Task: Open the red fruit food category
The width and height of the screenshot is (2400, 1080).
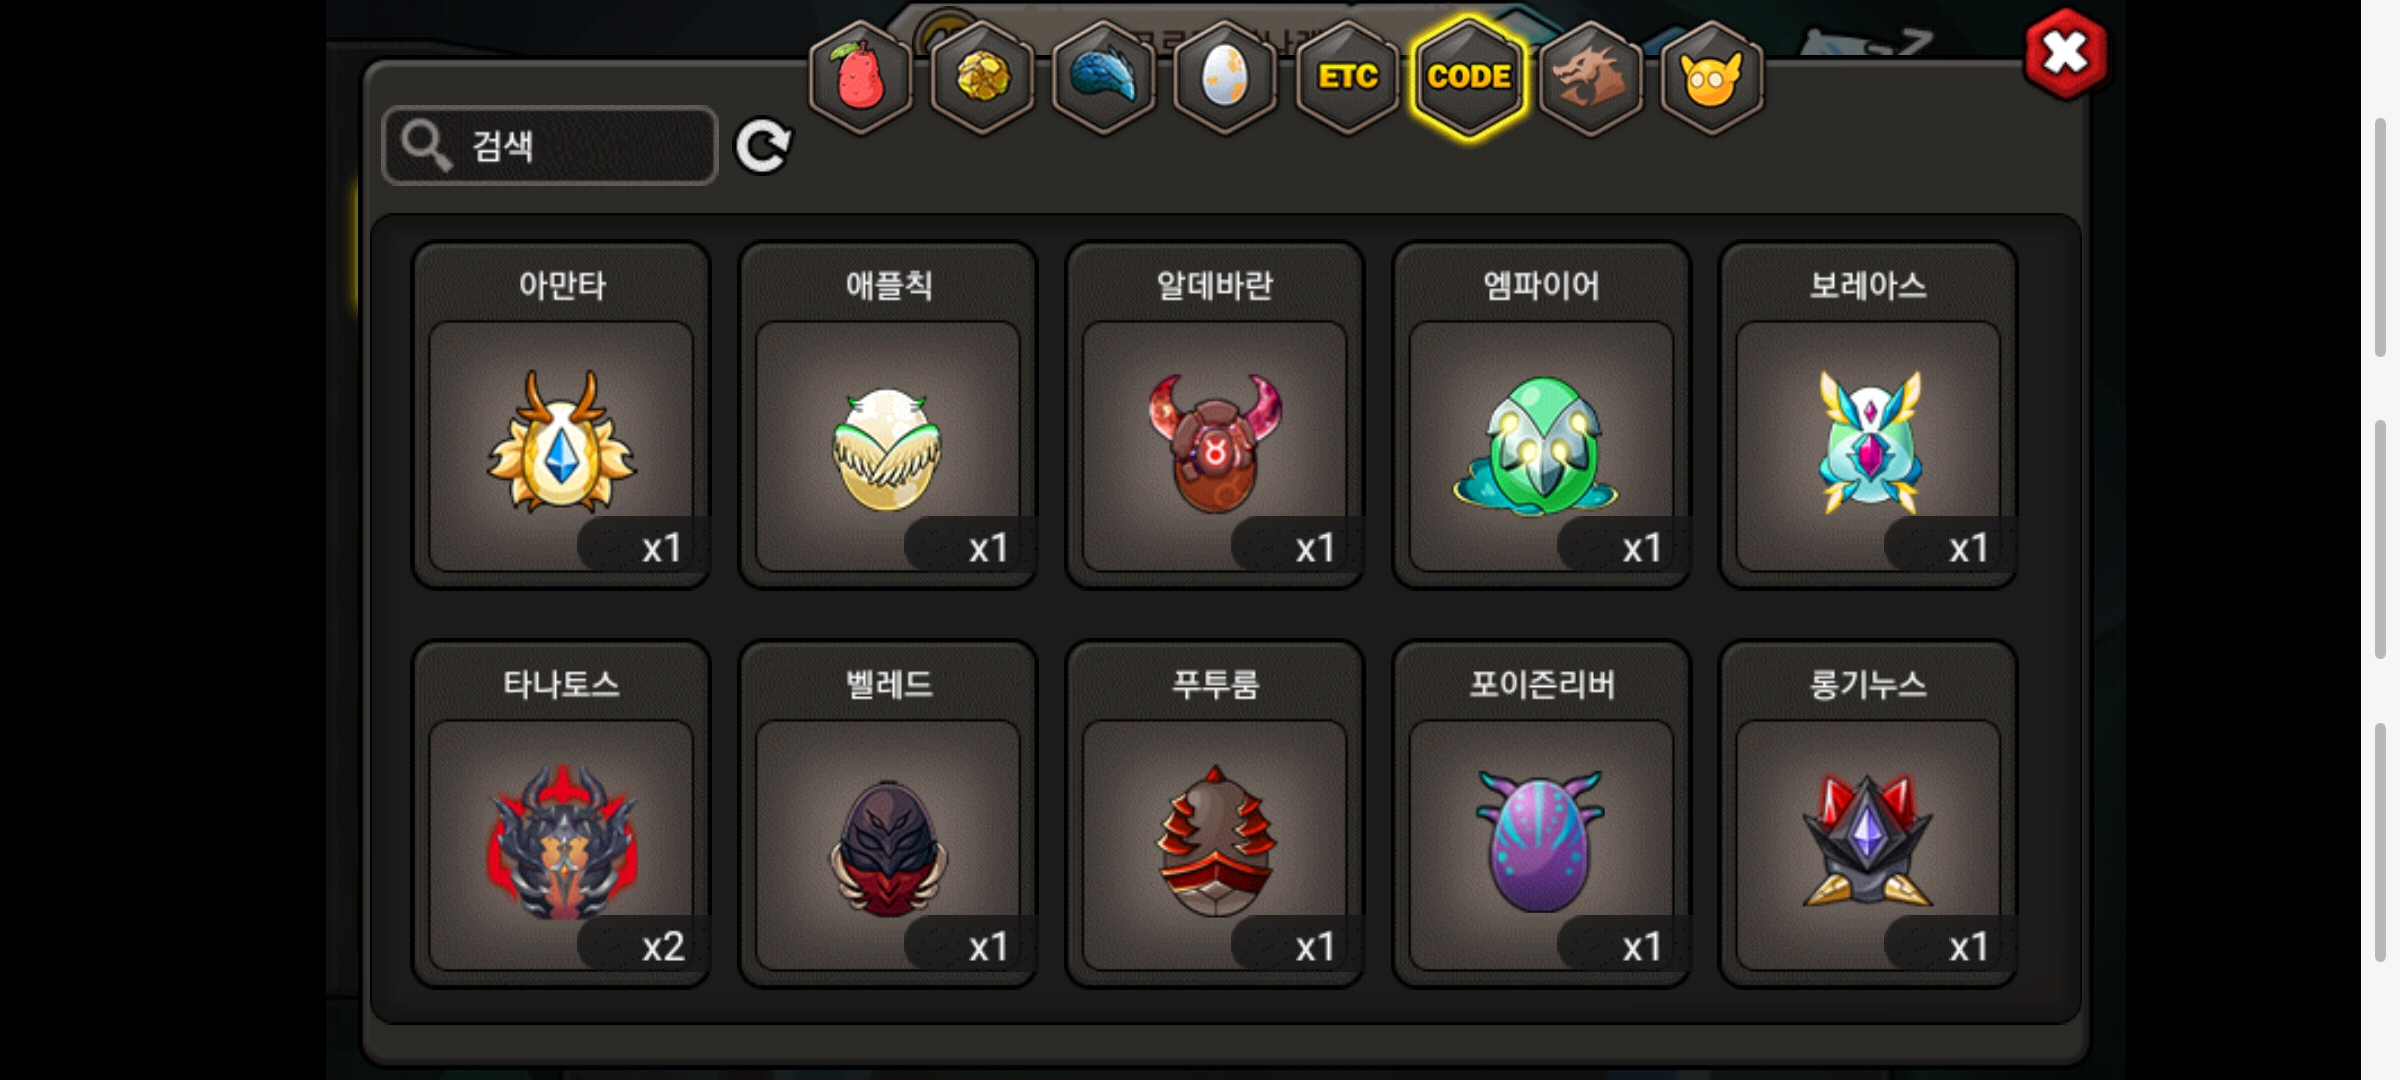Action: pyautogui.click(x=860, y=77)
